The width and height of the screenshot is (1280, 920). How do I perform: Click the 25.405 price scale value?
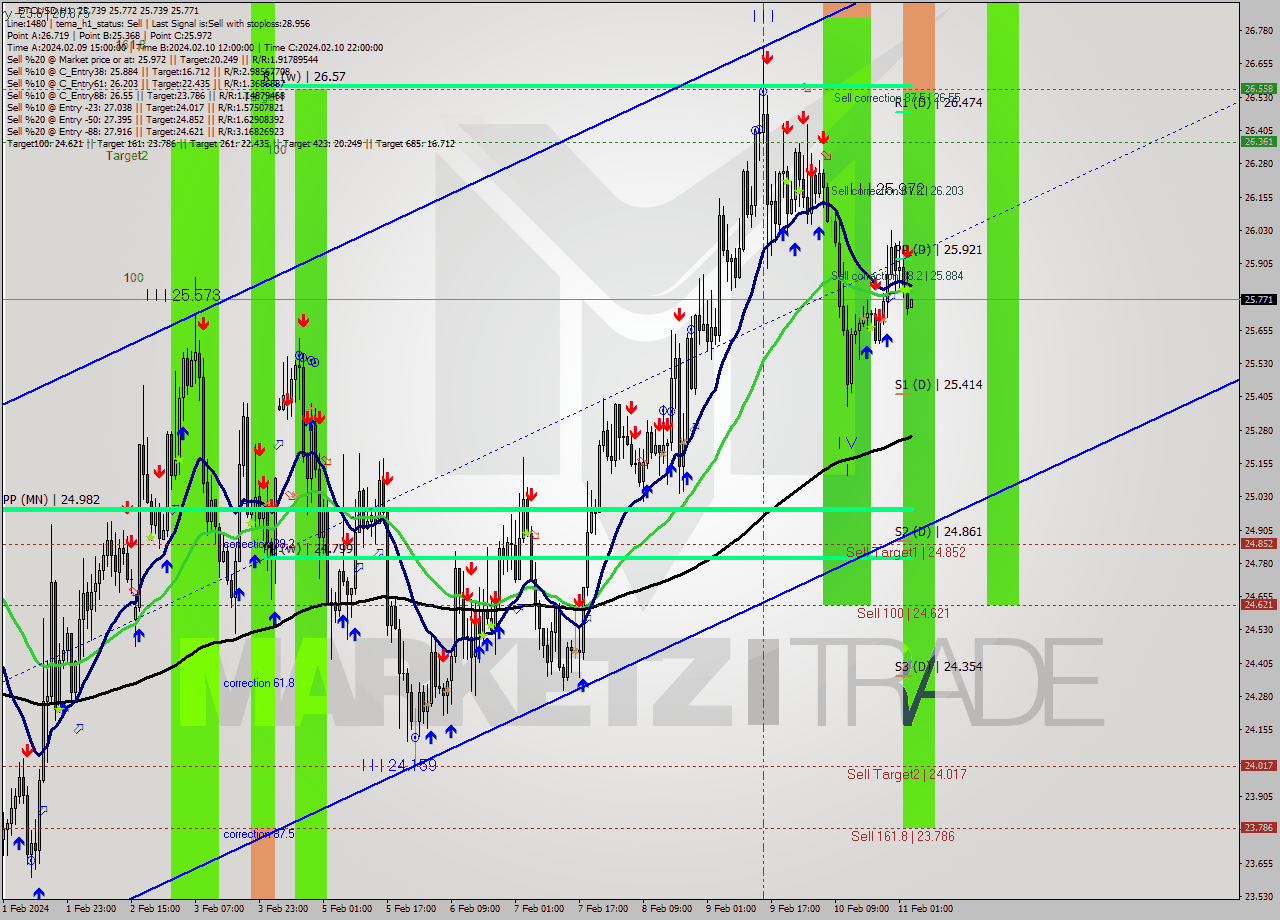1258,397
